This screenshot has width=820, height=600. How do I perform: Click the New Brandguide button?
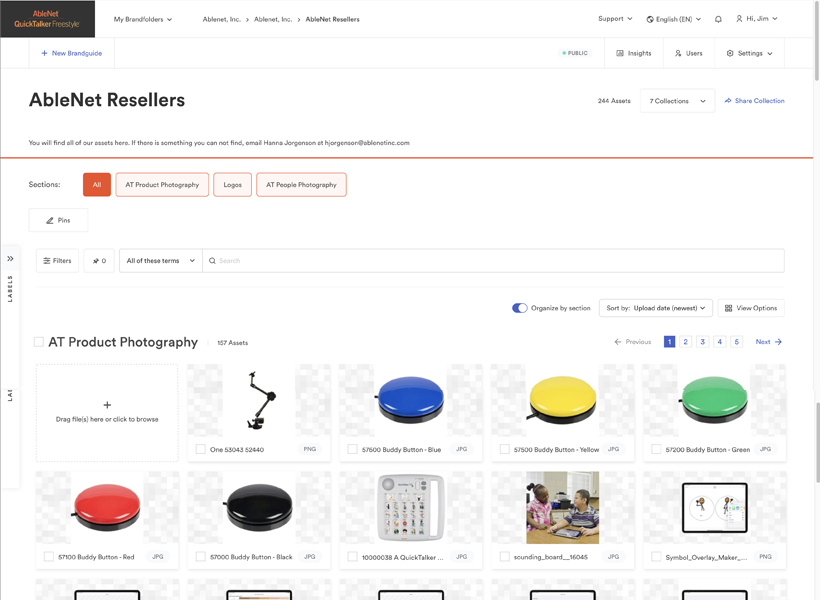click(x=72, y=53)
